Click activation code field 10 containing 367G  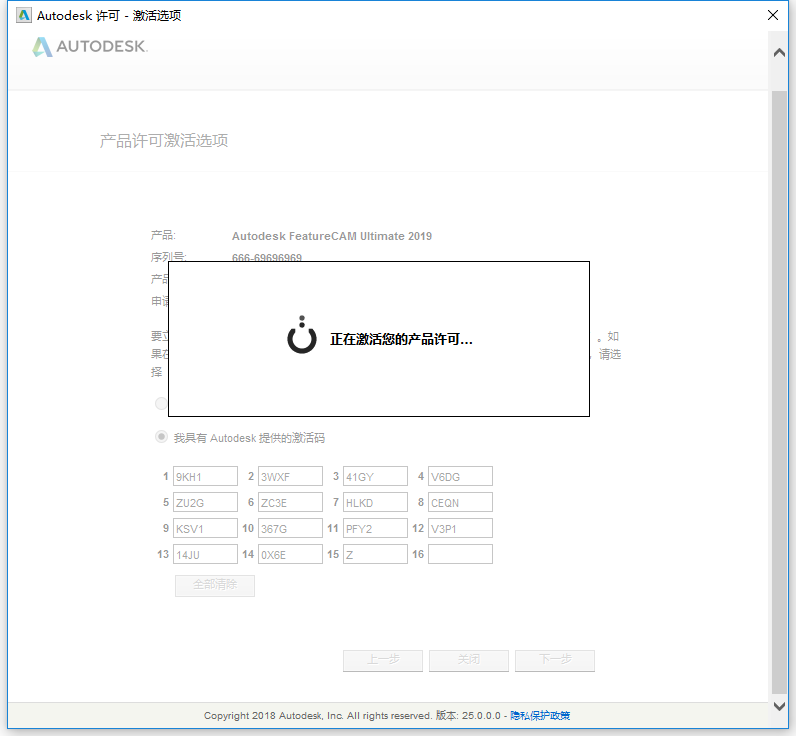290,528
